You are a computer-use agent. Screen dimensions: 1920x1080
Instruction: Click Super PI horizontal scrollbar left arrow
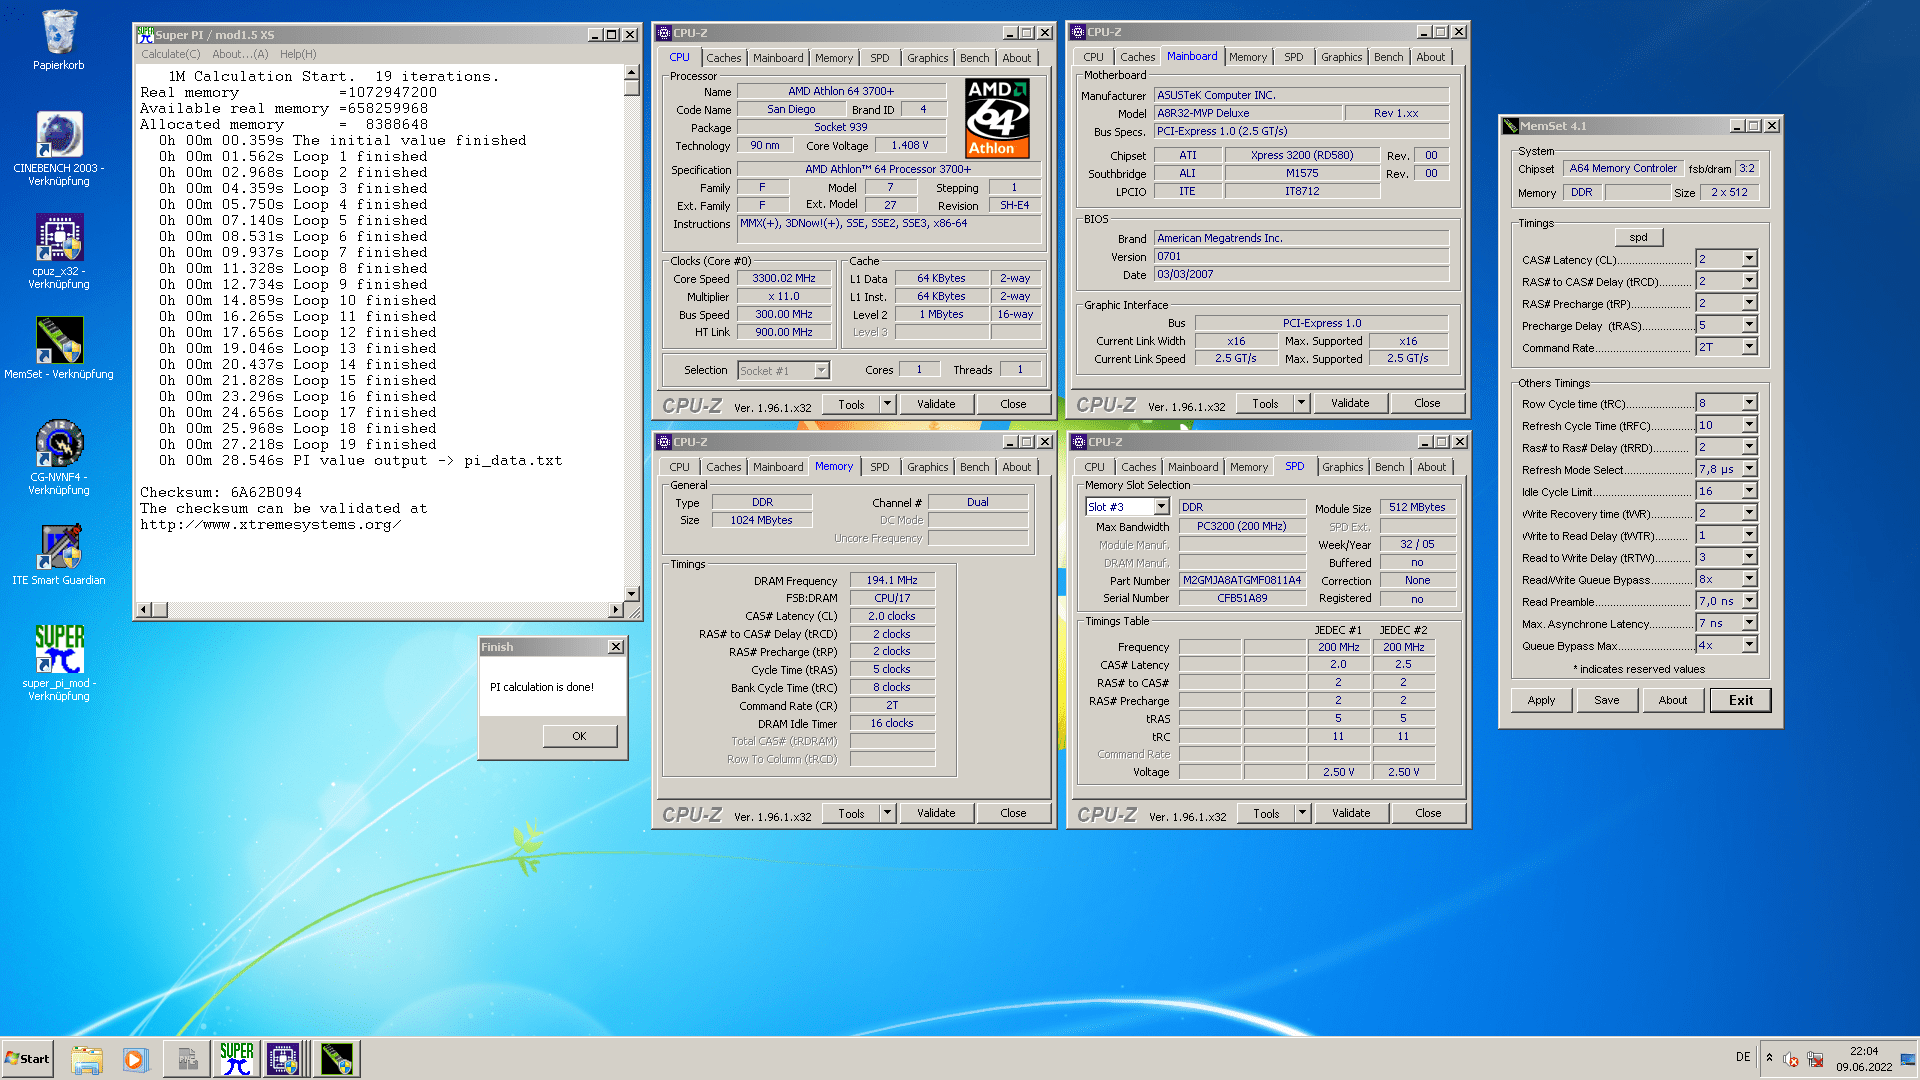[x=144, y=609]
